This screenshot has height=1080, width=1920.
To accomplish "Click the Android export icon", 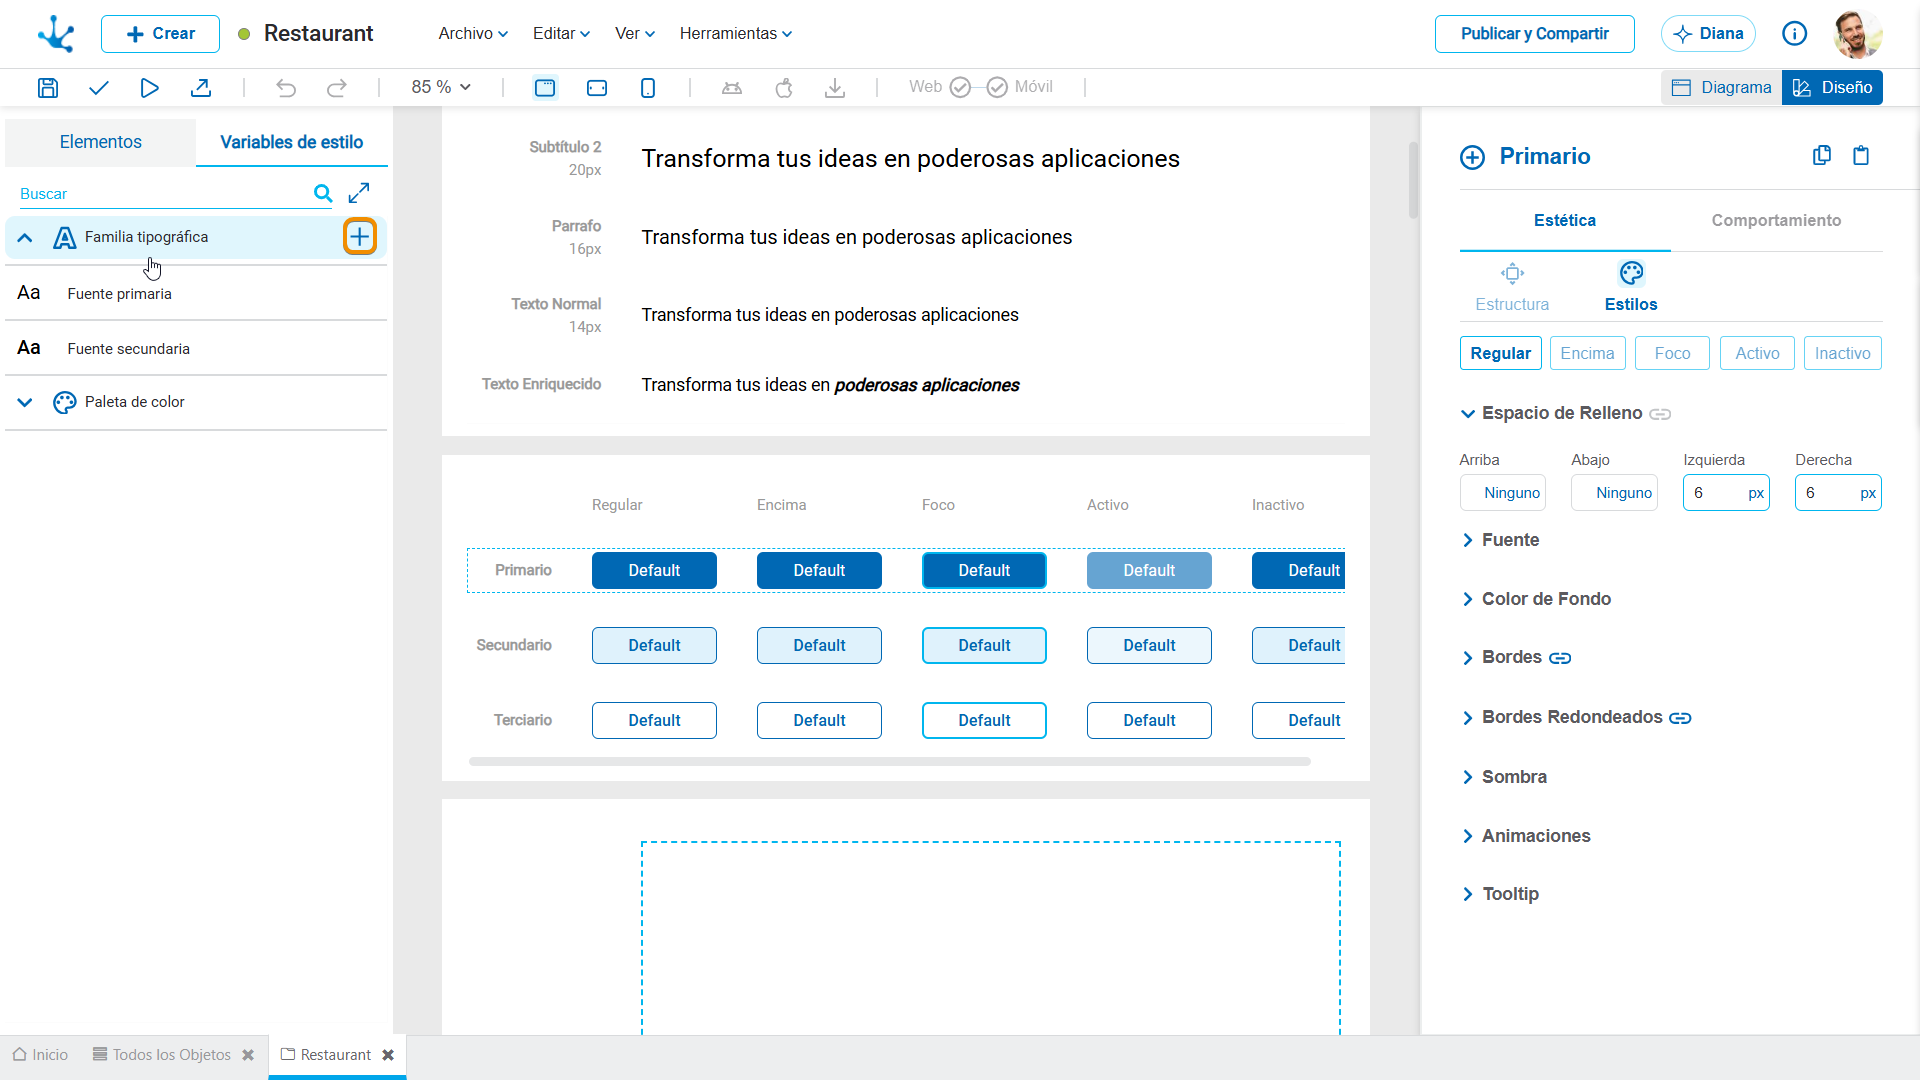I will point(732,88).
